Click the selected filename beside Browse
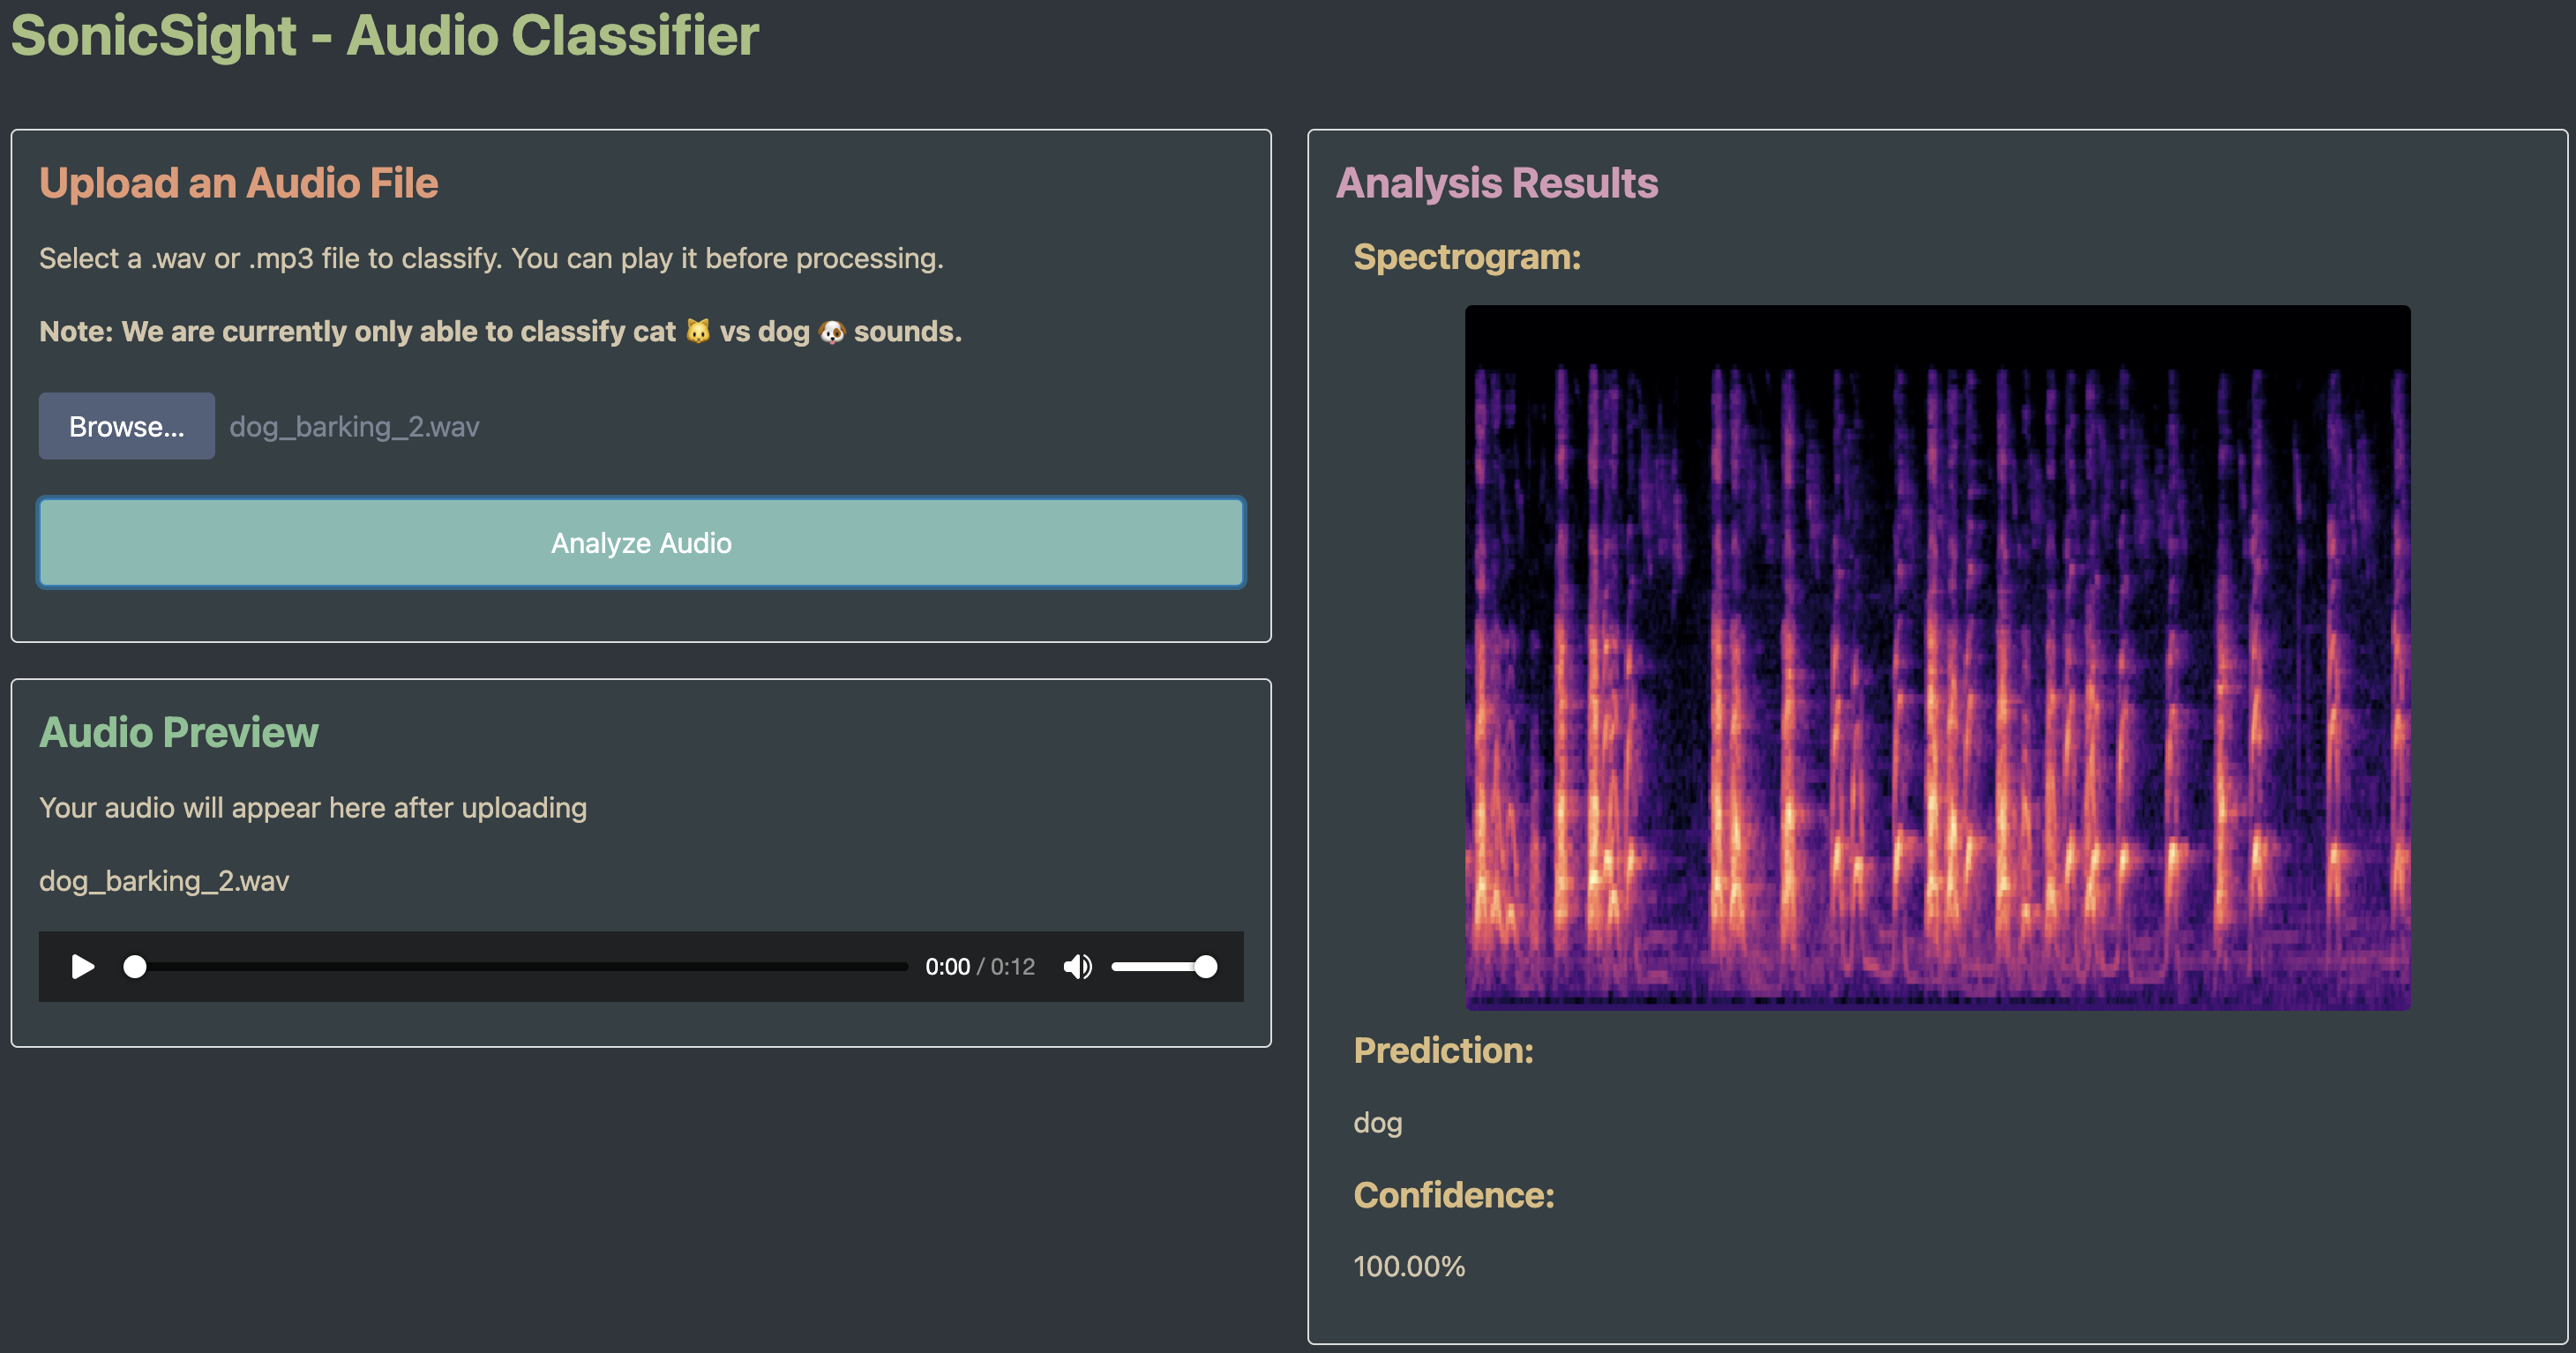Viewport: 2576px width, 1353px height. (354, 427)
